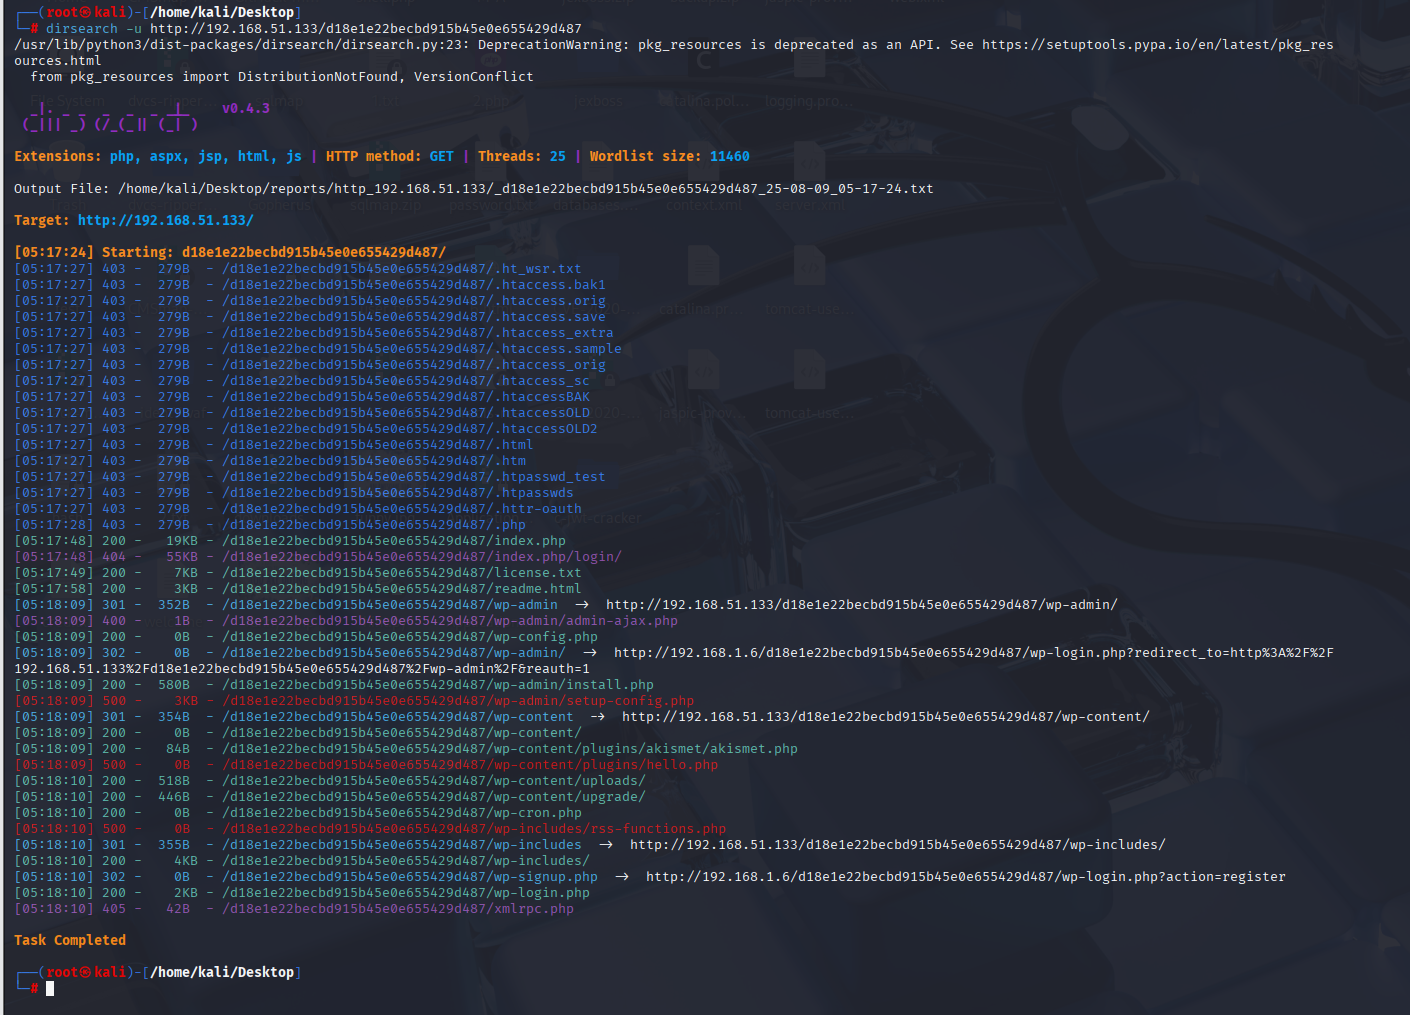Click the .htaccessBAK result path
Viewport: 1410px width, 1015px height.
pyautogui.click(x=406, y=396)
